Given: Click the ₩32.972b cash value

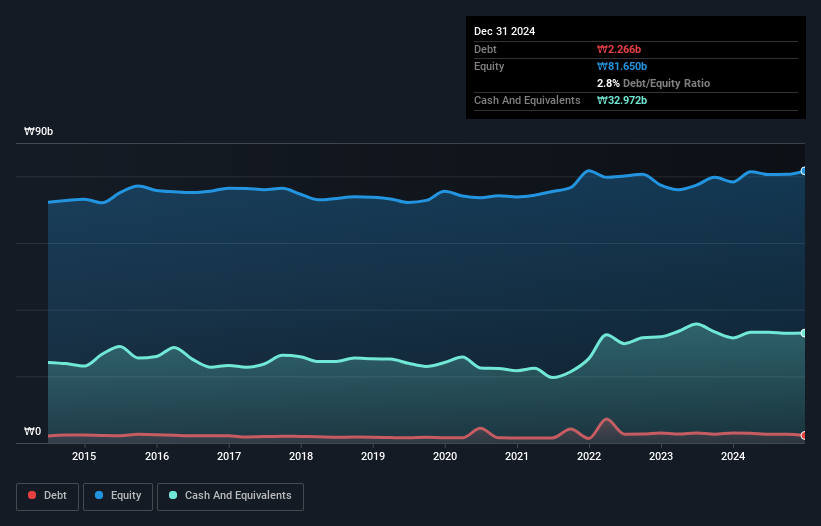Looking at the screenshot, I should pos(622,100).
